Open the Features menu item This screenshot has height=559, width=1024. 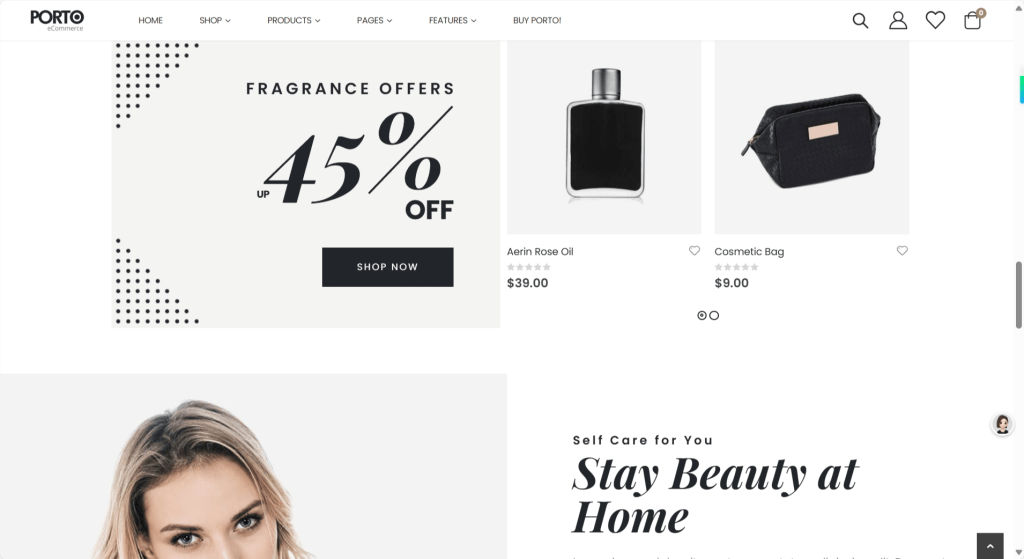[453, 20]
